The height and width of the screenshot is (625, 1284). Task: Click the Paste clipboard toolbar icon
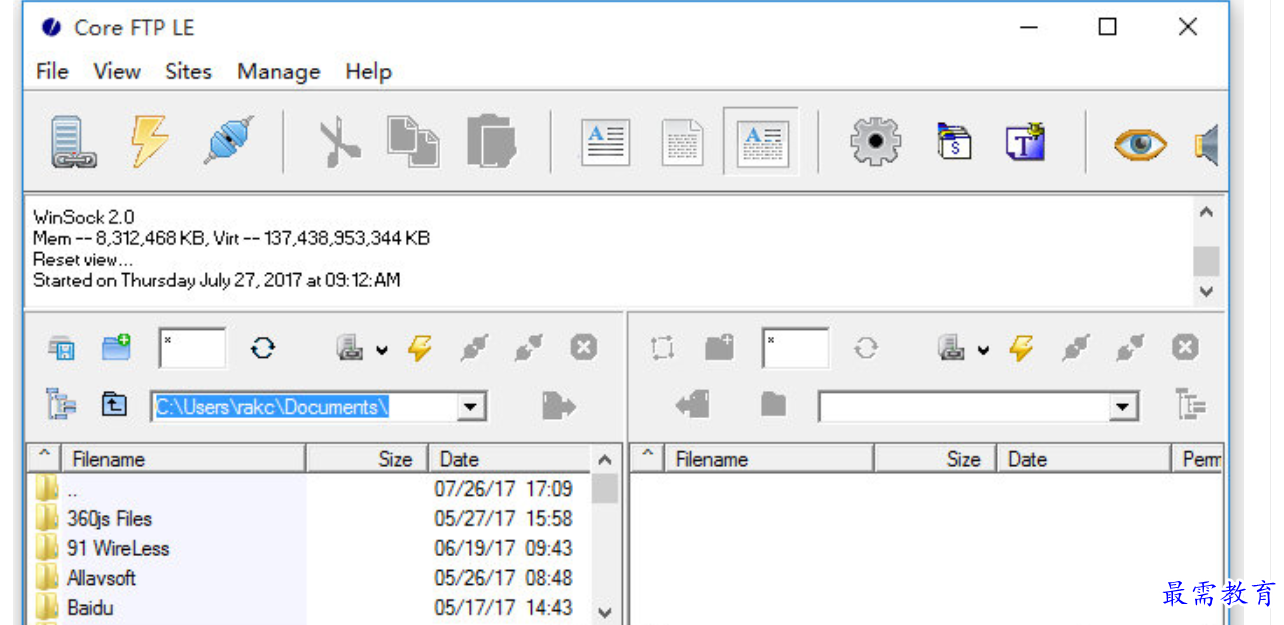491,142
